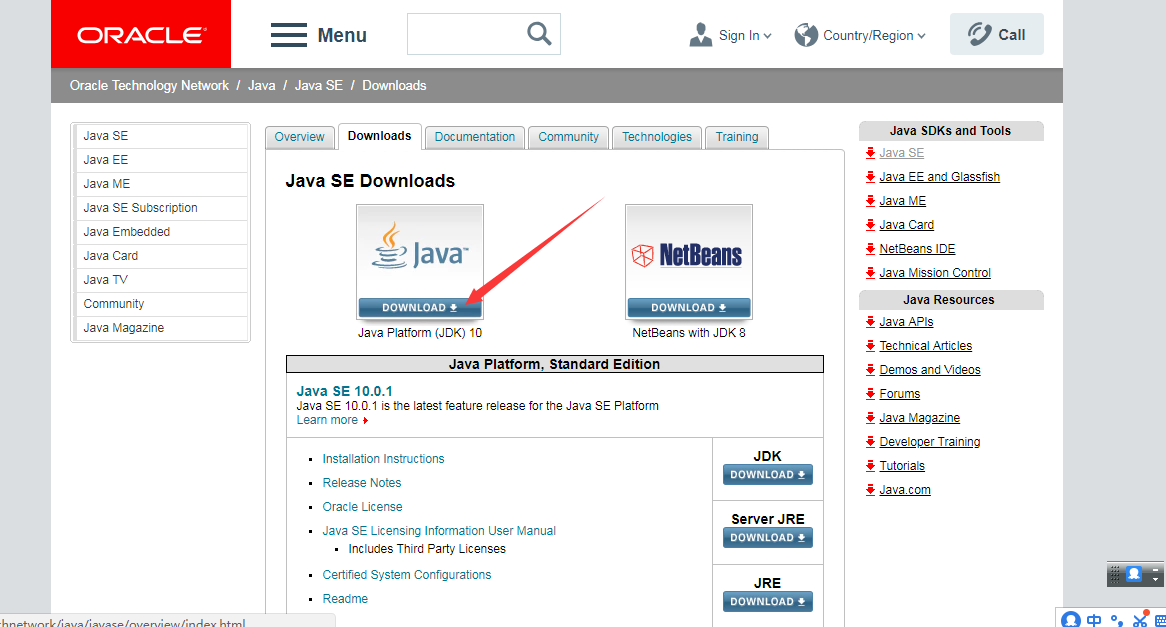This screenshot has height=627, width=1166.
Task: Switch to the Overview tab
Action: pos(299,138)
